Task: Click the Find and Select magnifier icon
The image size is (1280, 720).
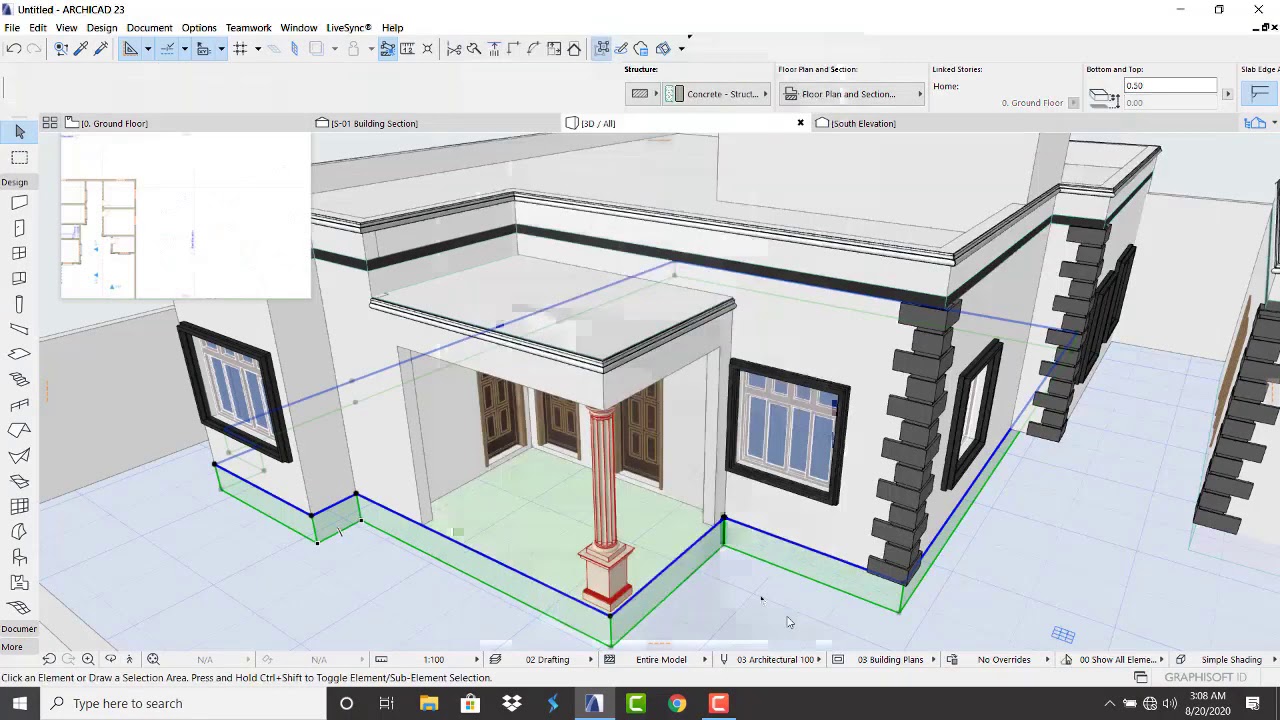Action: coord(61,48)
